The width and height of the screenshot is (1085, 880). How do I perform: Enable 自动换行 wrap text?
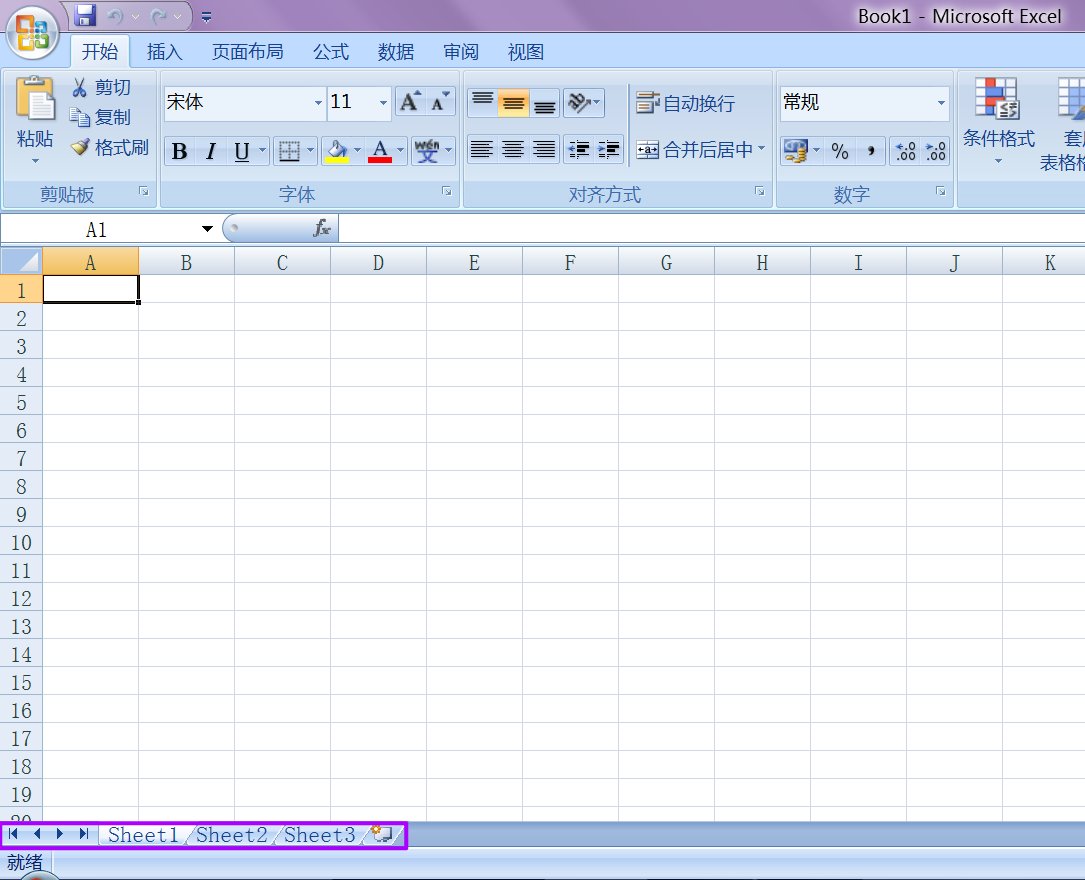685,103
